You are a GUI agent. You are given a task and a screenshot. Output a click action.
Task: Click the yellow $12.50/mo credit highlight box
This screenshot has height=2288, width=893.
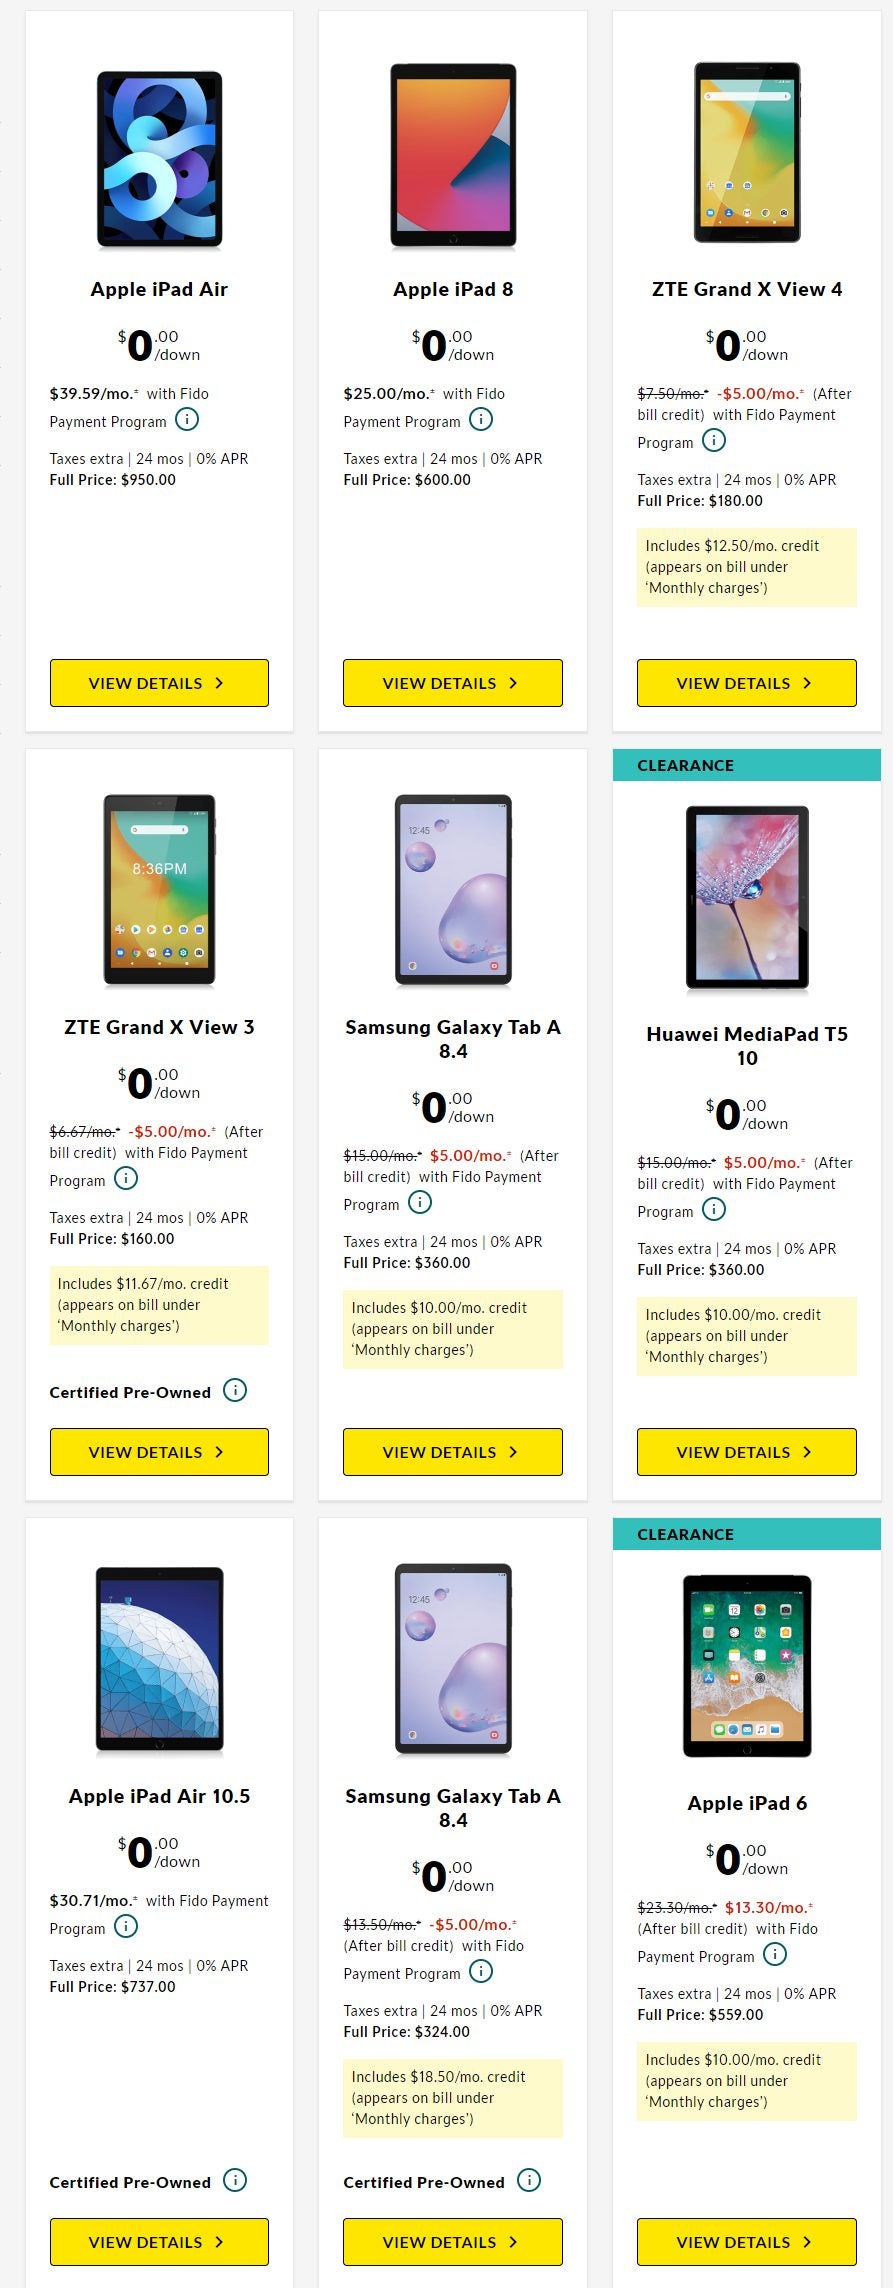point(746,567)
